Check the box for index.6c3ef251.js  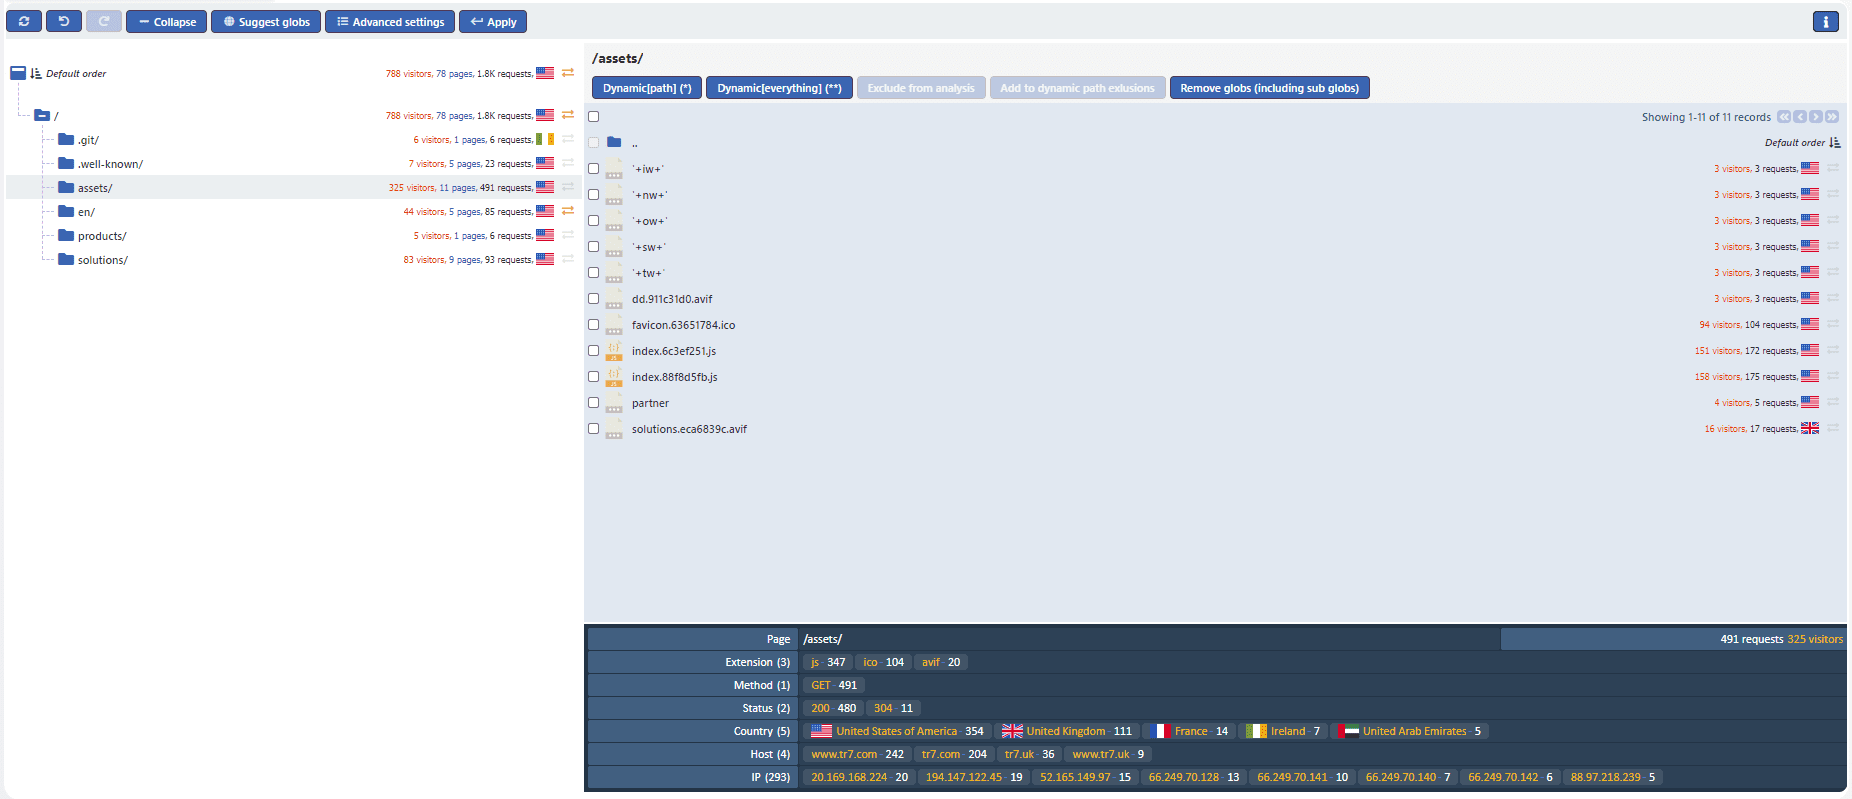coord(593,350)
